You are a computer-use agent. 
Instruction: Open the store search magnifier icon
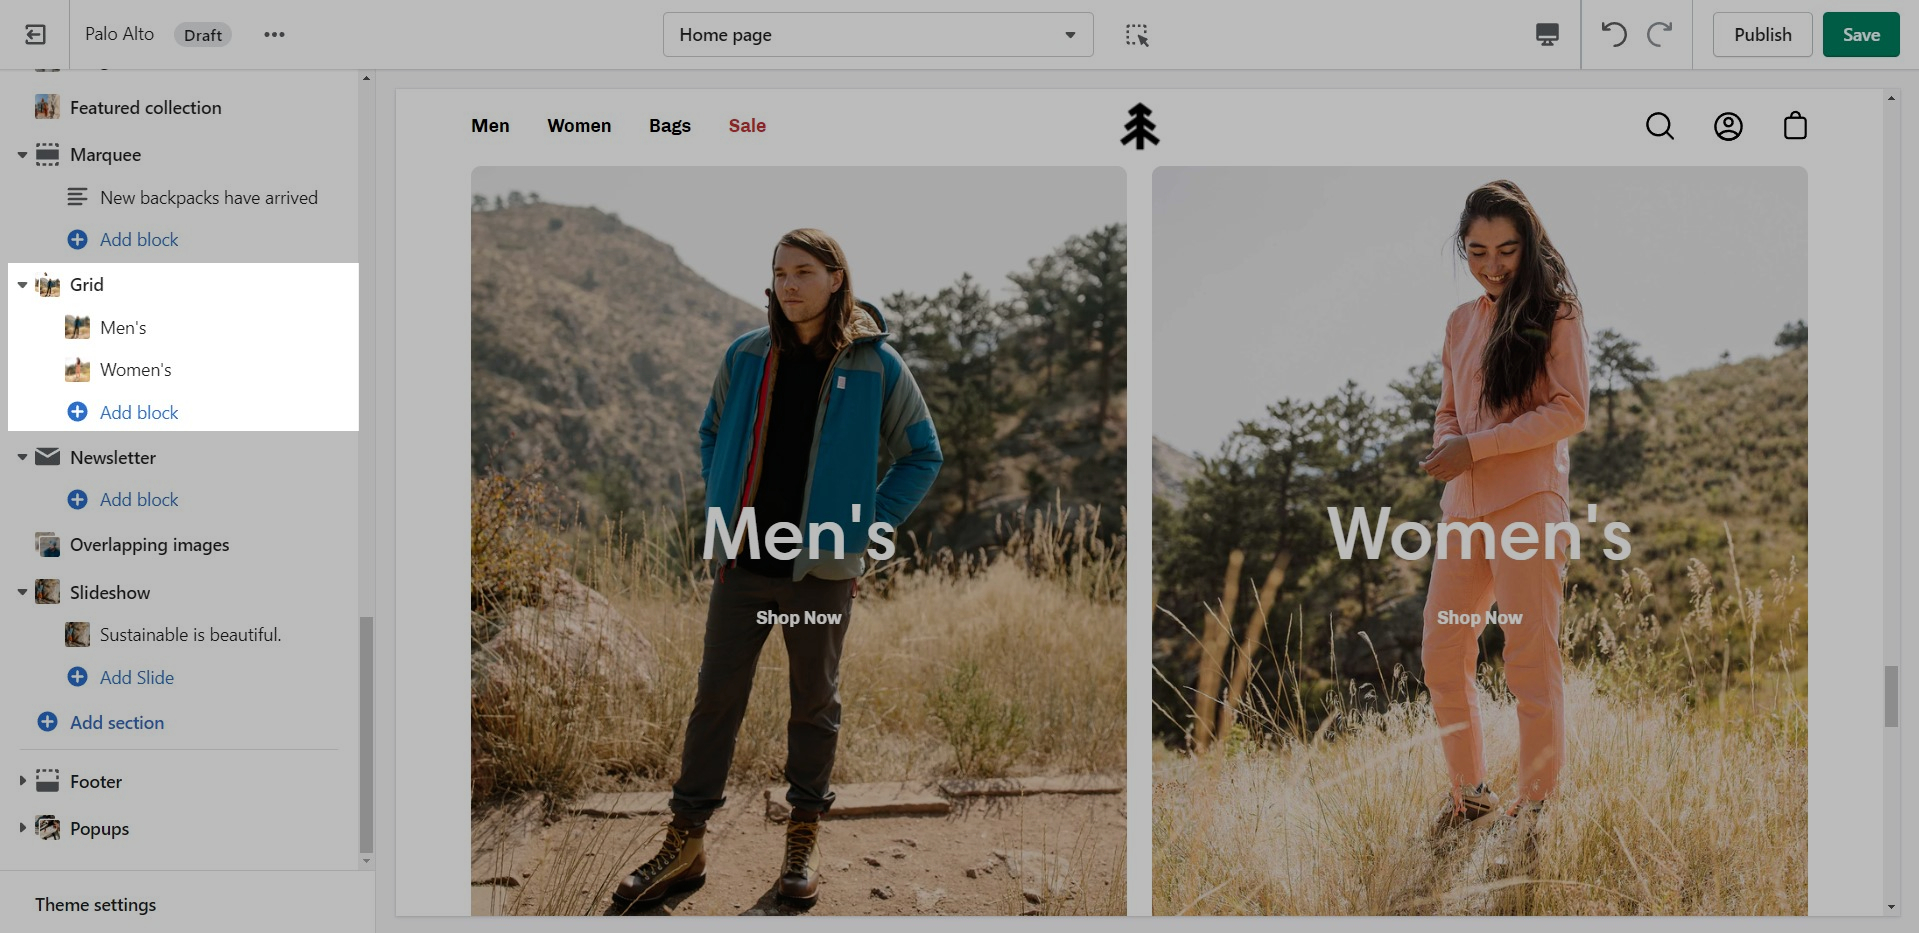tap(1659, 126)
